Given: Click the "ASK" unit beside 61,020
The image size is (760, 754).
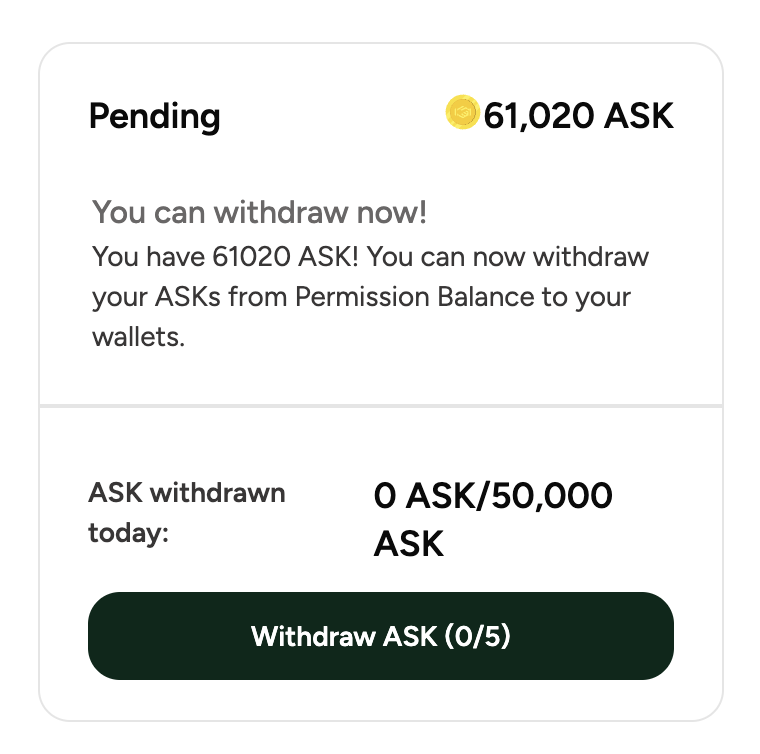Looking at the screenshot, I should (x=638, y=116).
